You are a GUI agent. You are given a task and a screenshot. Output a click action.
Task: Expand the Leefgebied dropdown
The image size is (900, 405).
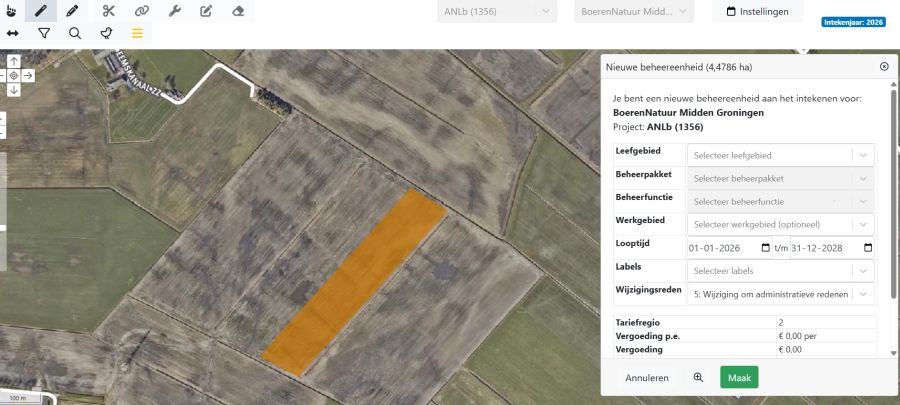[x=780, y=155]
